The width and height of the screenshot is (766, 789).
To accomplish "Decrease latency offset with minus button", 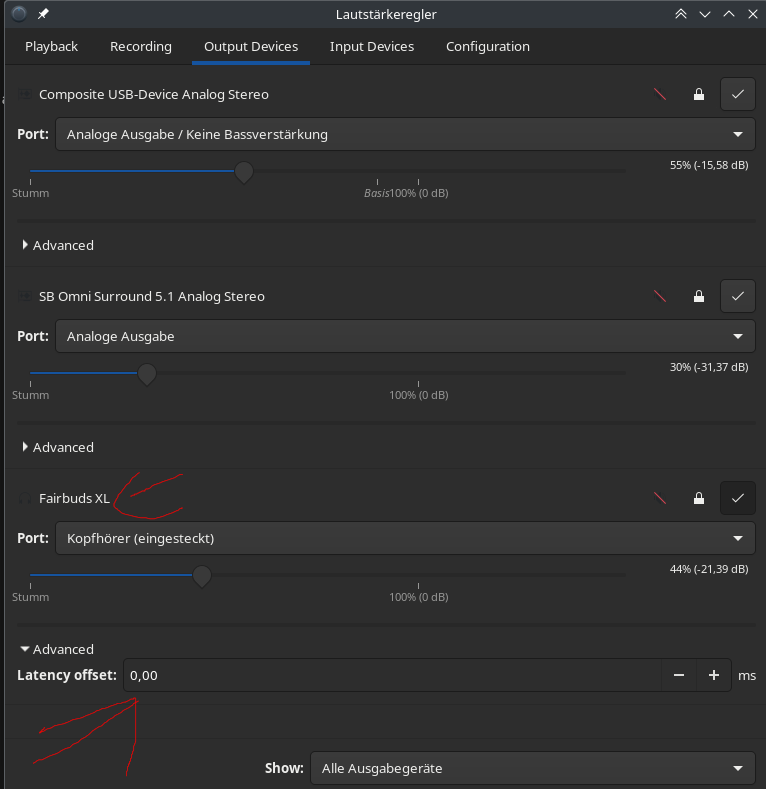I will pyautogui.click(x=679, y=675).
